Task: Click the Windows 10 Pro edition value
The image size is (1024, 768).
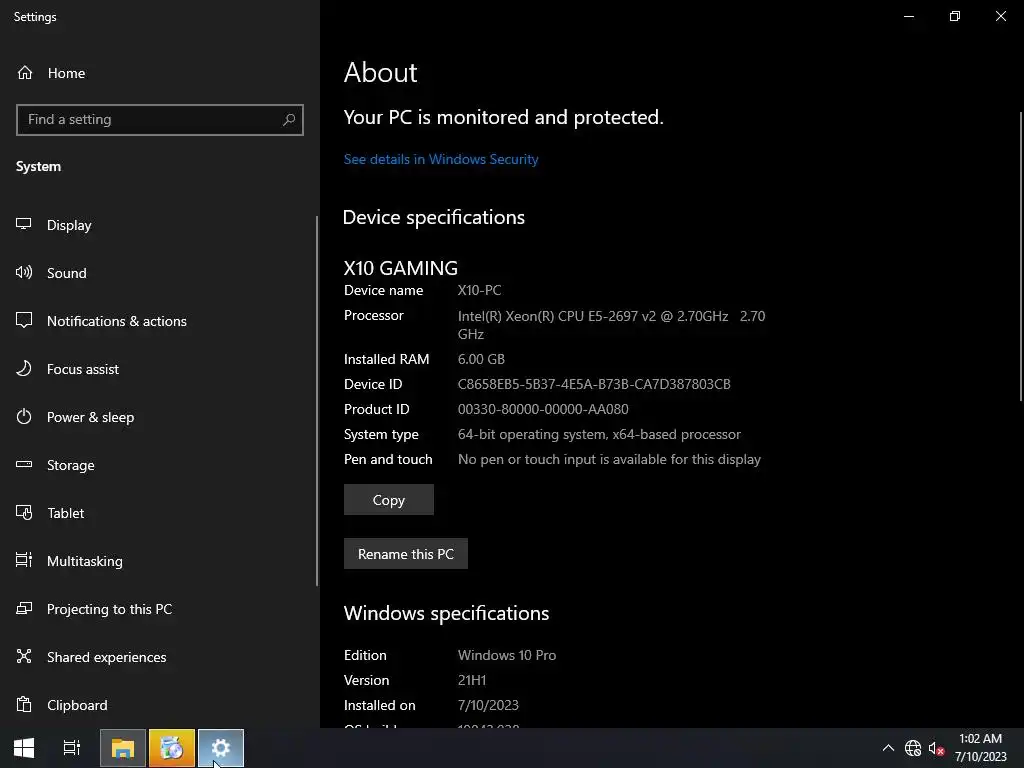Action: (x=507, y=655)
